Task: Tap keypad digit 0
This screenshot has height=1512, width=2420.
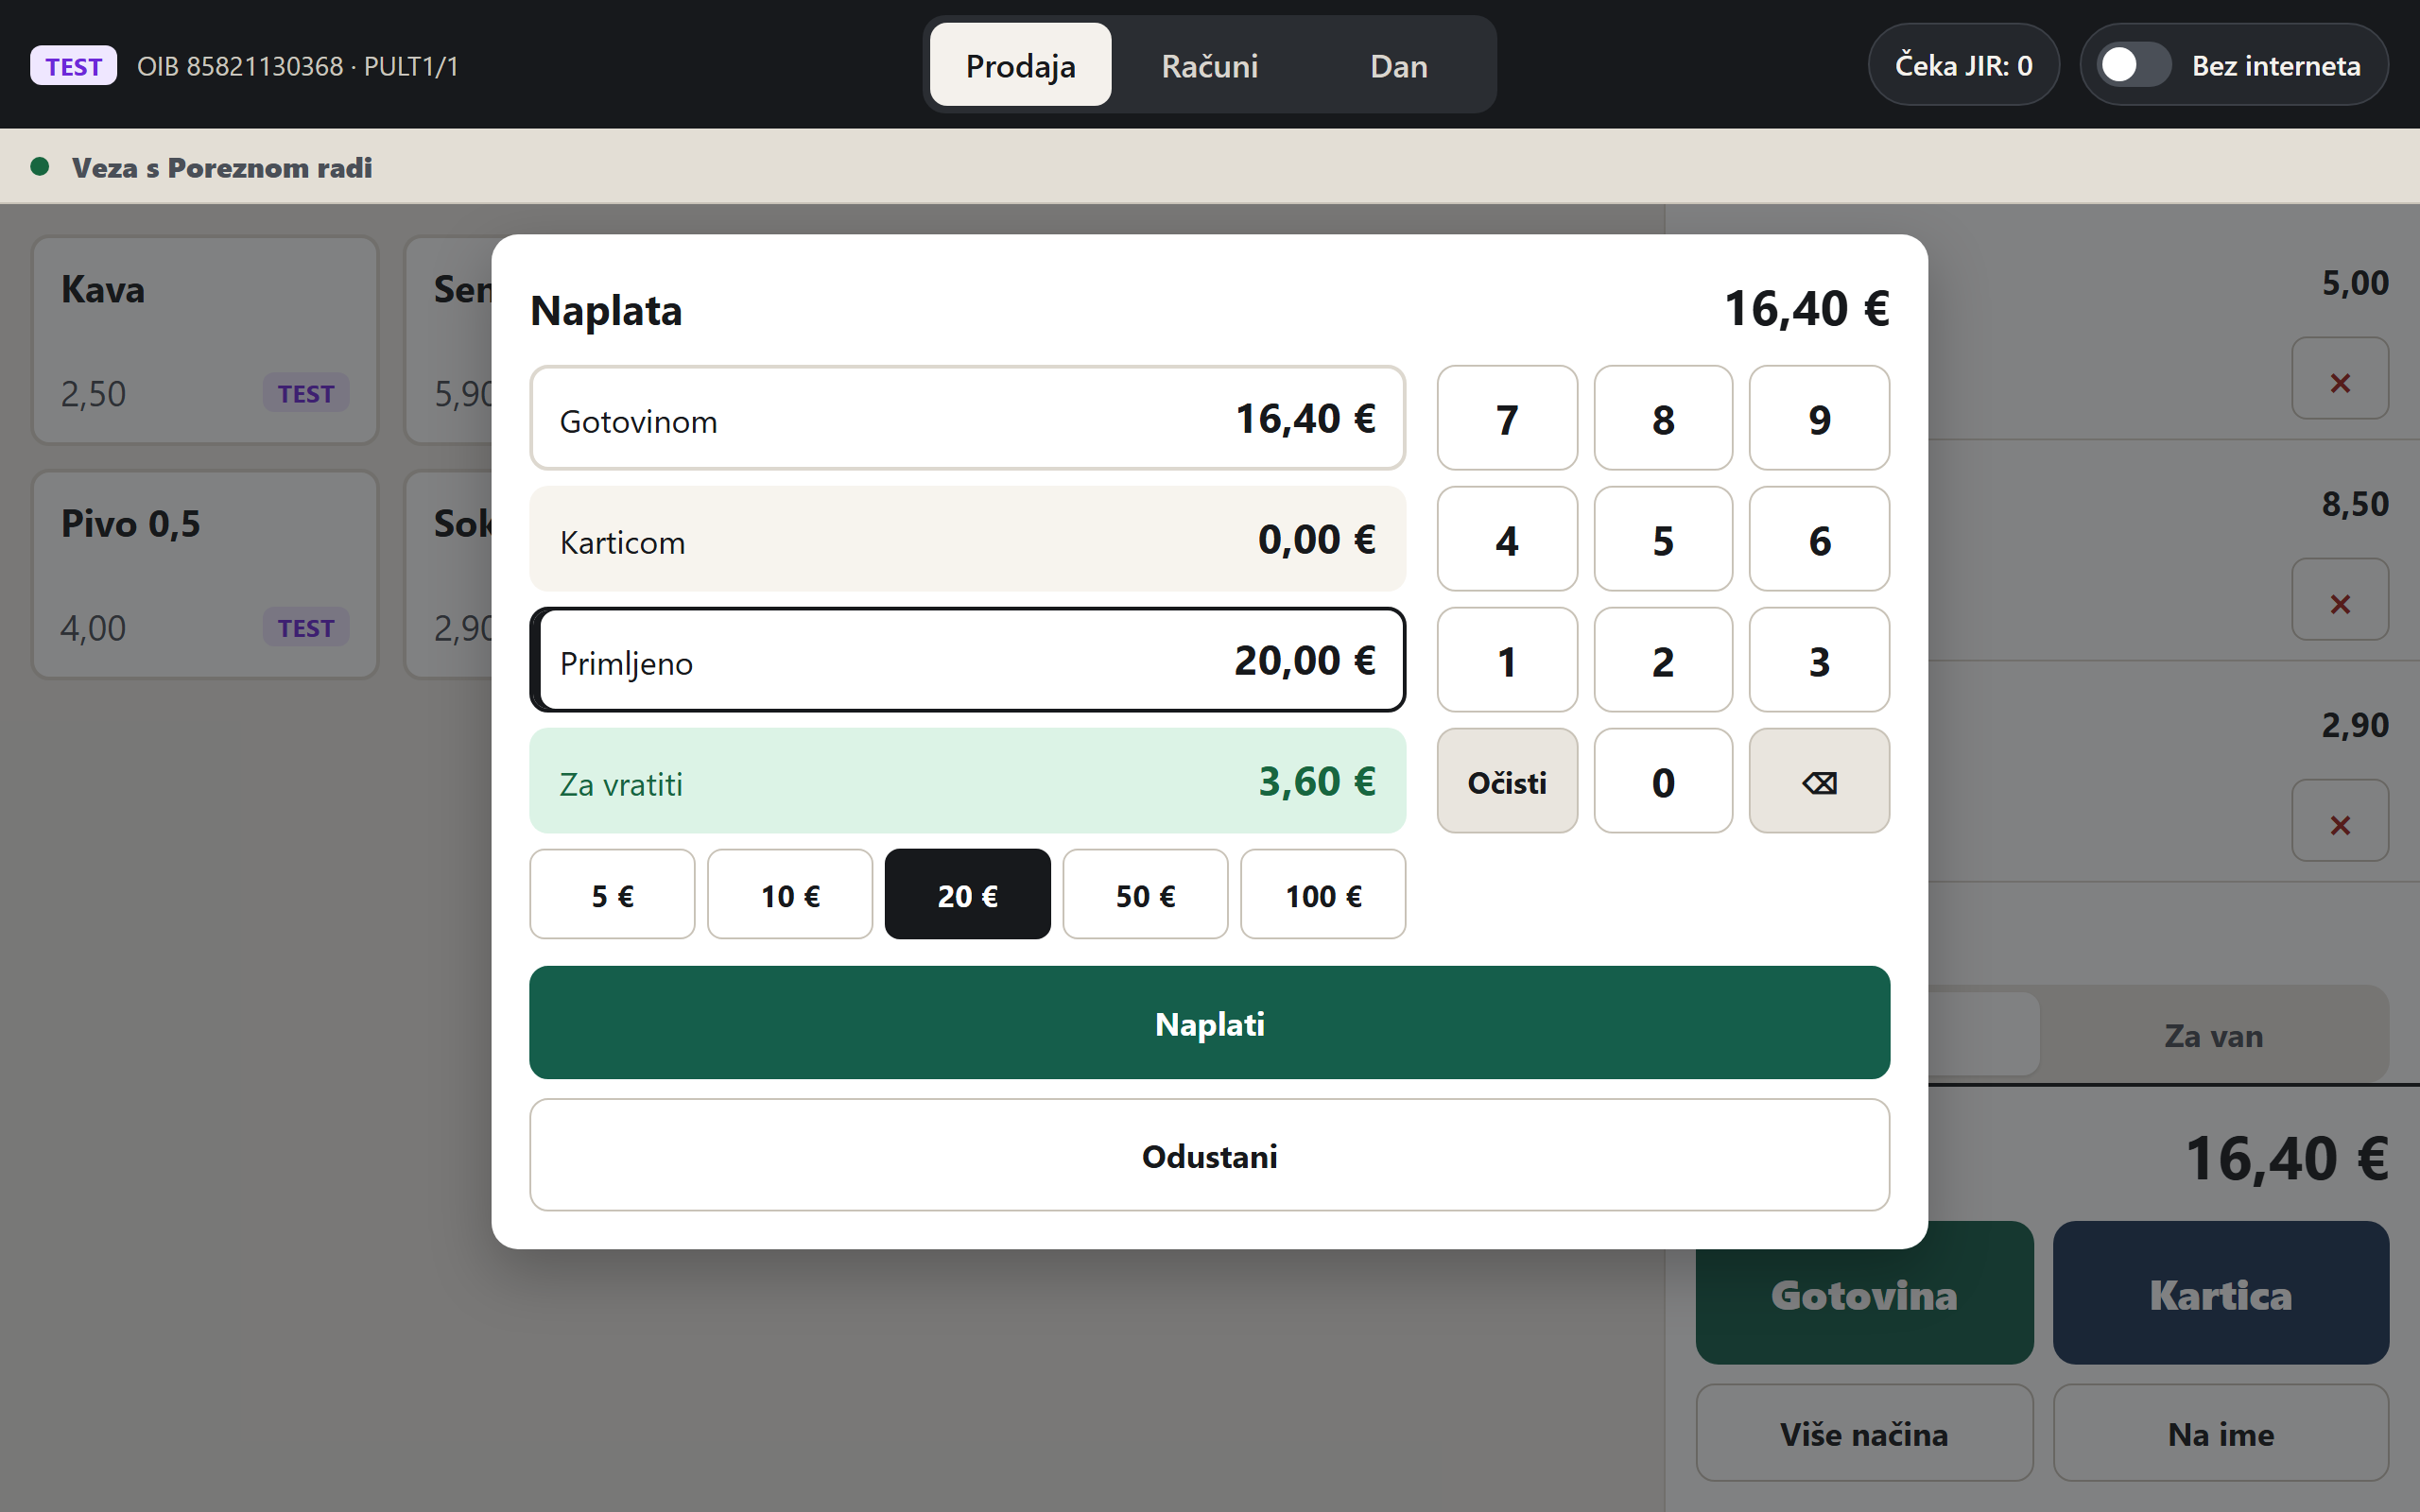Action: [1663, 781]
